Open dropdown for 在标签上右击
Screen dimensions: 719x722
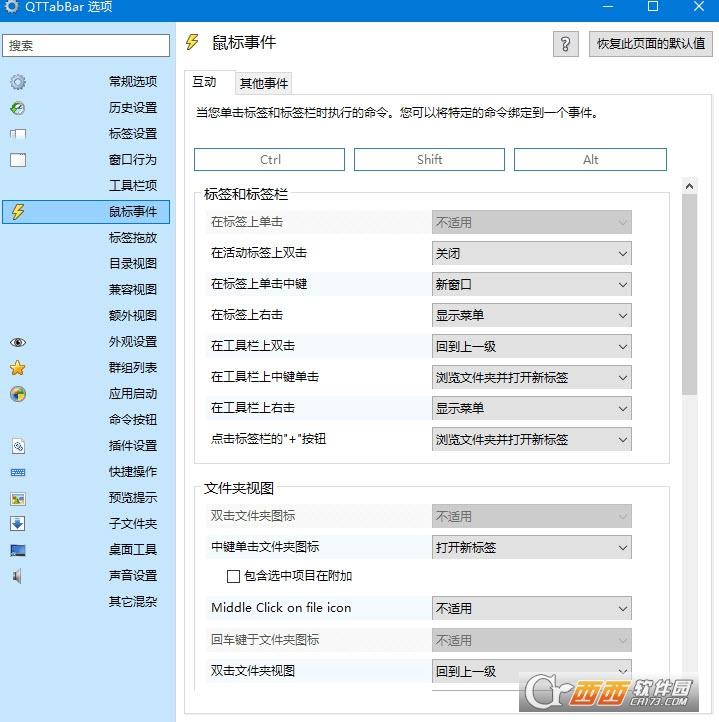pos(532,315)
